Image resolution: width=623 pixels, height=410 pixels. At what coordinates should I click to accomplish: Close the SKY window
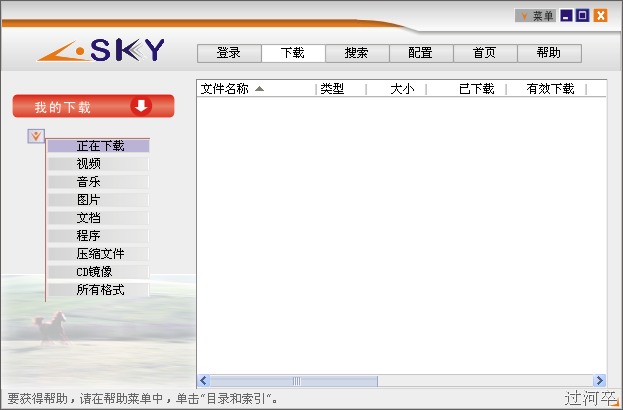pos(600,15)
